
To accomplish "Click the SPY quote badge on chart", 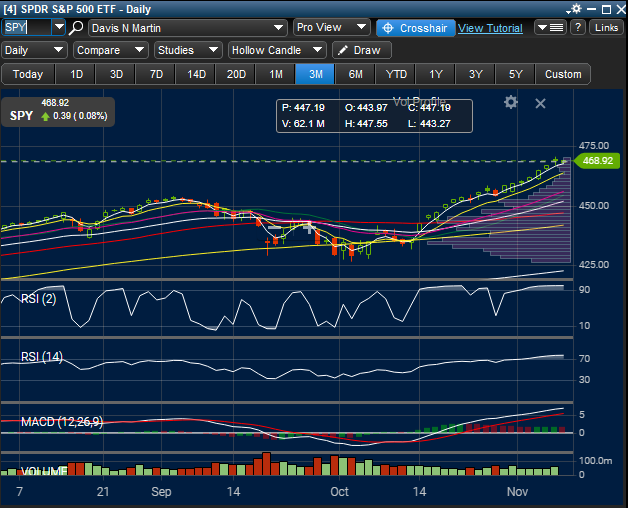I will pyautogui.click(x=58, y=112).
